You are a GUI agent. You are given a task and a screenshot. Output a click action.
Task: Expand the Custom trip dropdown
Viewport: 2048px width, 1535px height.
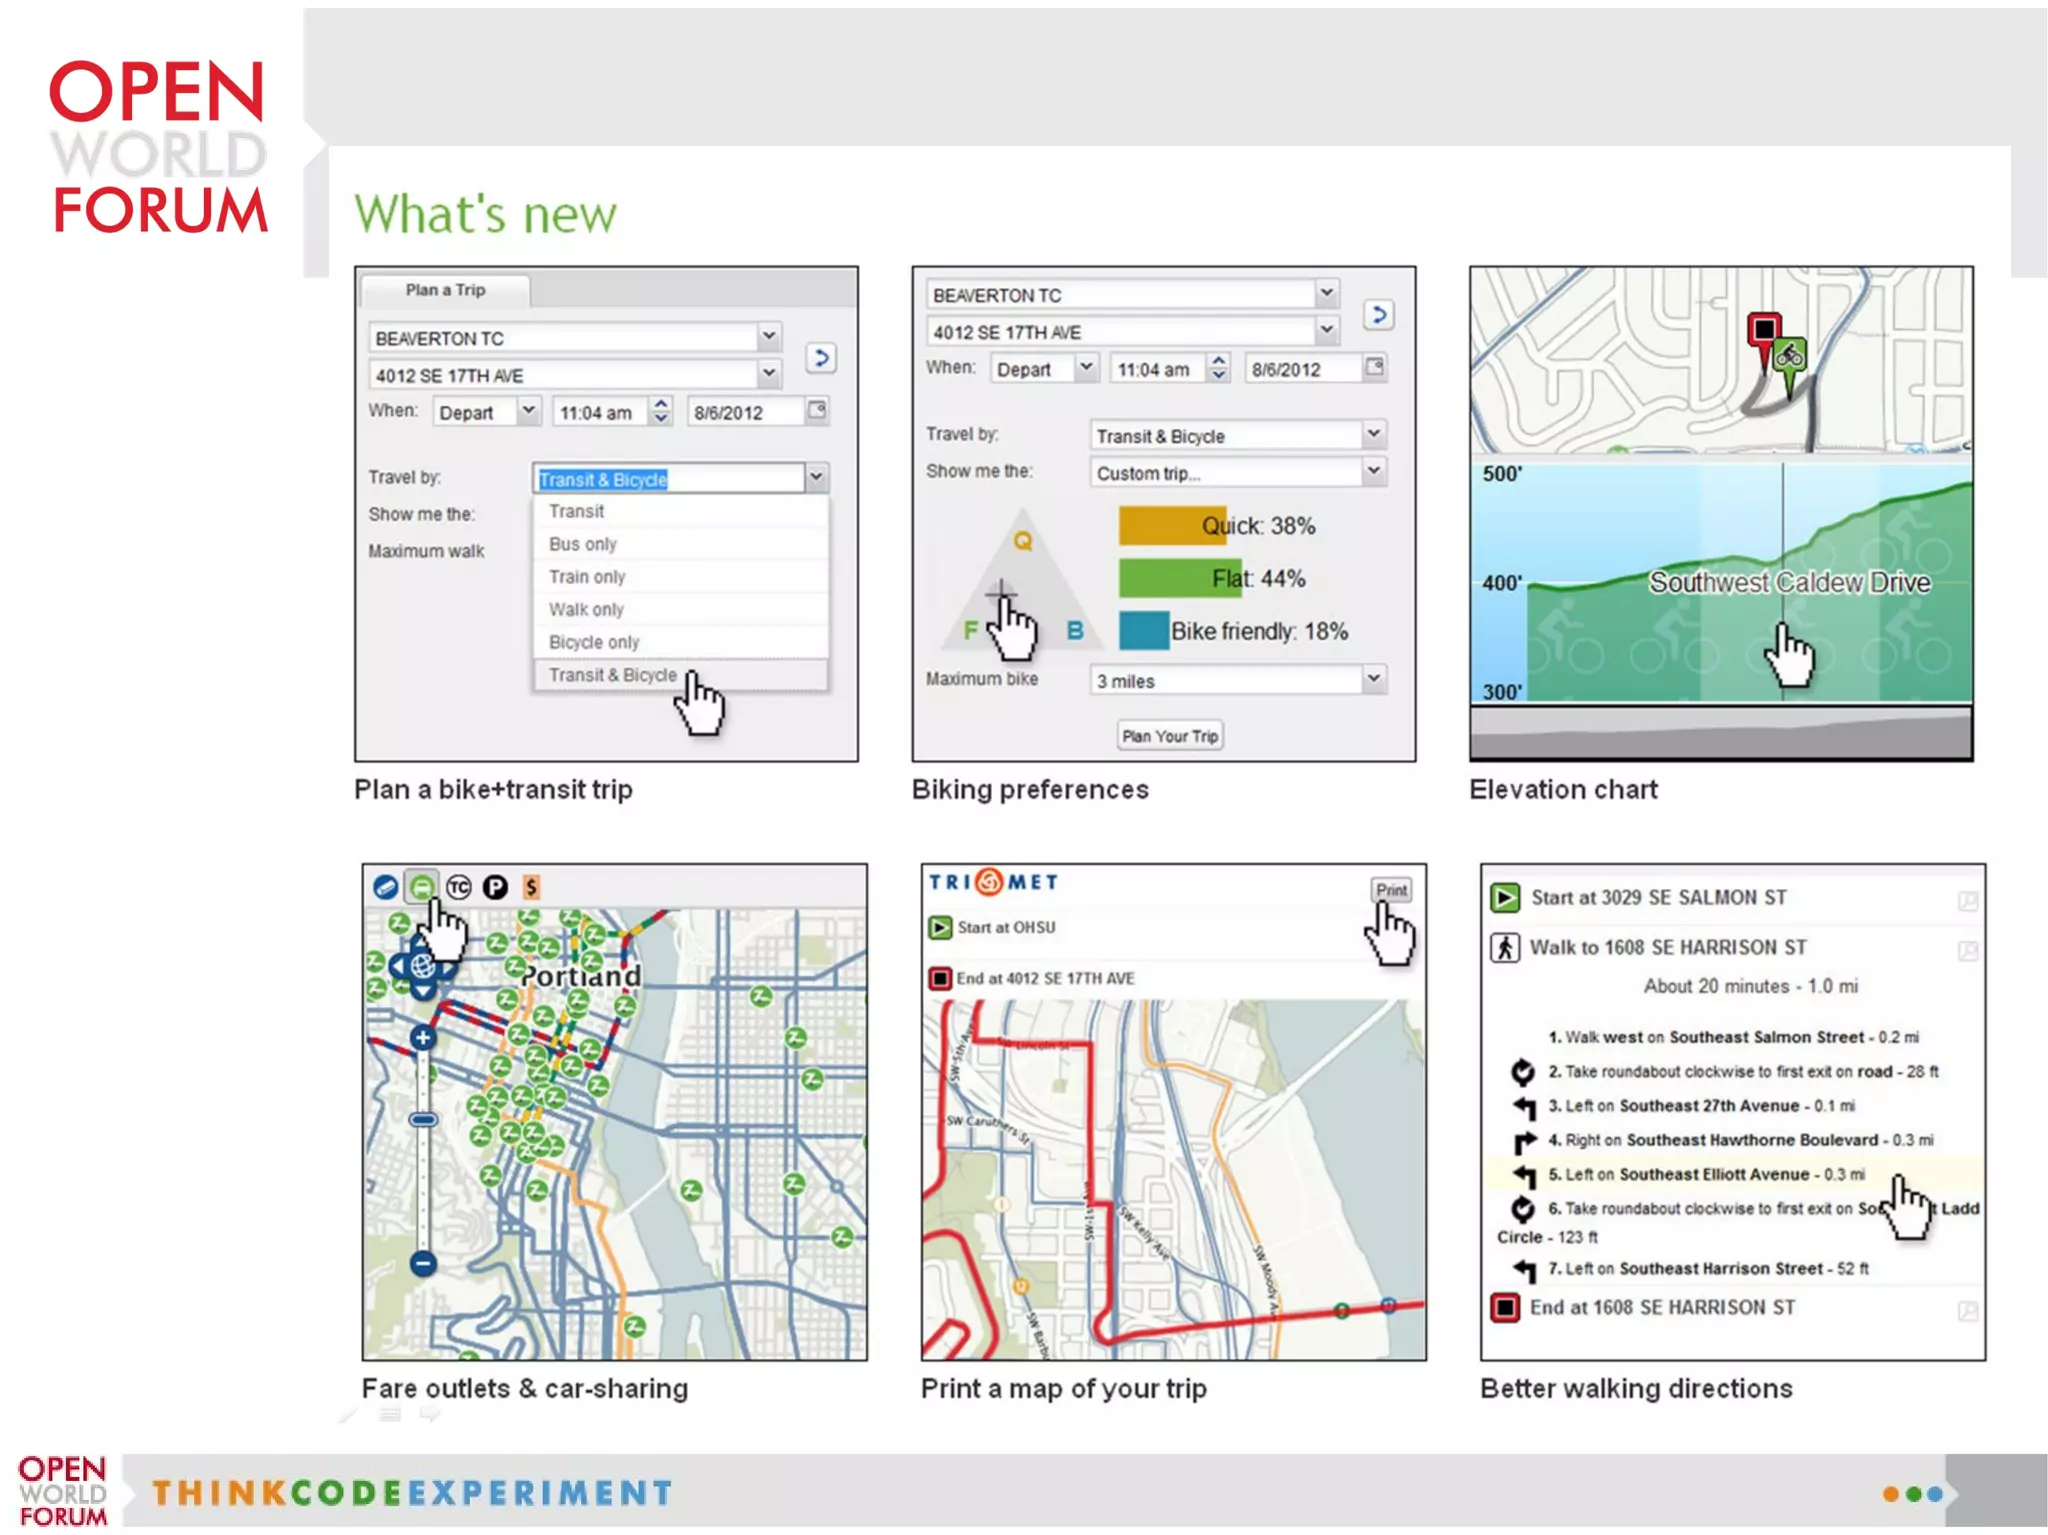click(x=1374, y=471)
